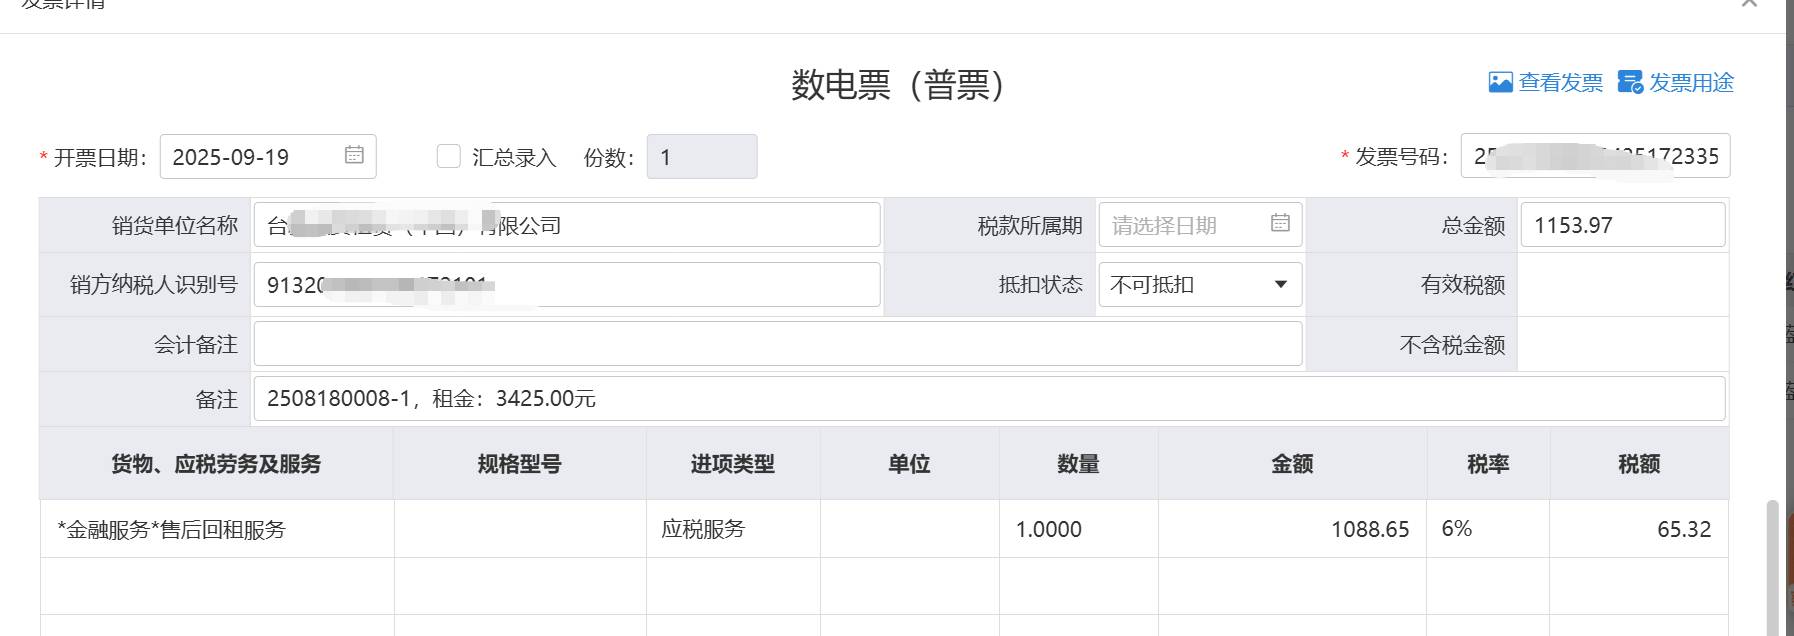Open the 查看发票 link
Image resolution: width=1794 pixels, height=636 pixels.
pyautogui.click(x=1560, y=83)
